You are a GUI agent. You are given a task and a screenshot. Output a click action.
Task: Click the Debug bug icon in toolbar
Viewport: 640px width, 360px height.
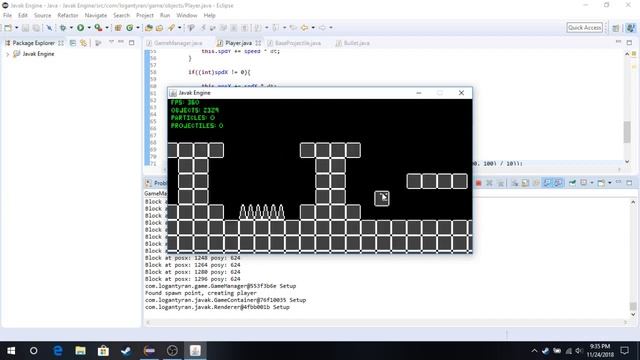[63, 28]
